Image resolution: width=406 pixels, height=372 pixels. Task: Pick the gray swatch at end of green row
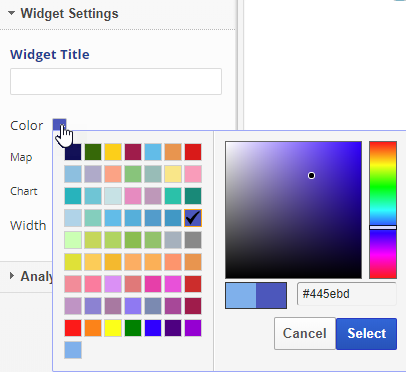coord(193,240)
